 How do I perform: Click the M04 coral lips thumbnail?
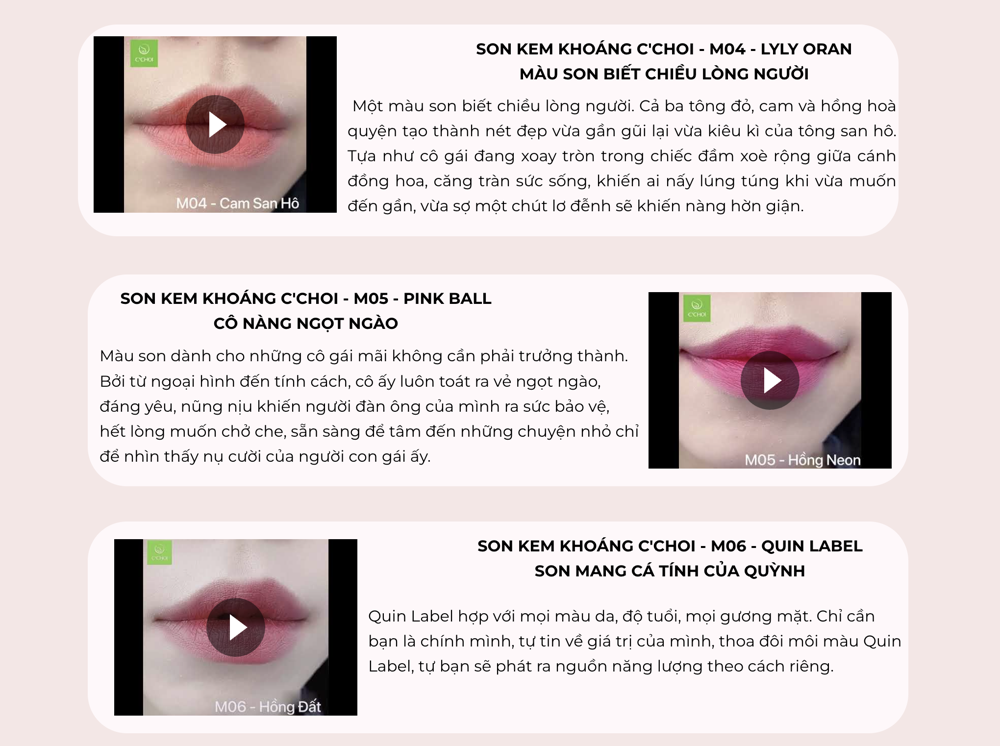pyautogui.click(x=215, y=124)
